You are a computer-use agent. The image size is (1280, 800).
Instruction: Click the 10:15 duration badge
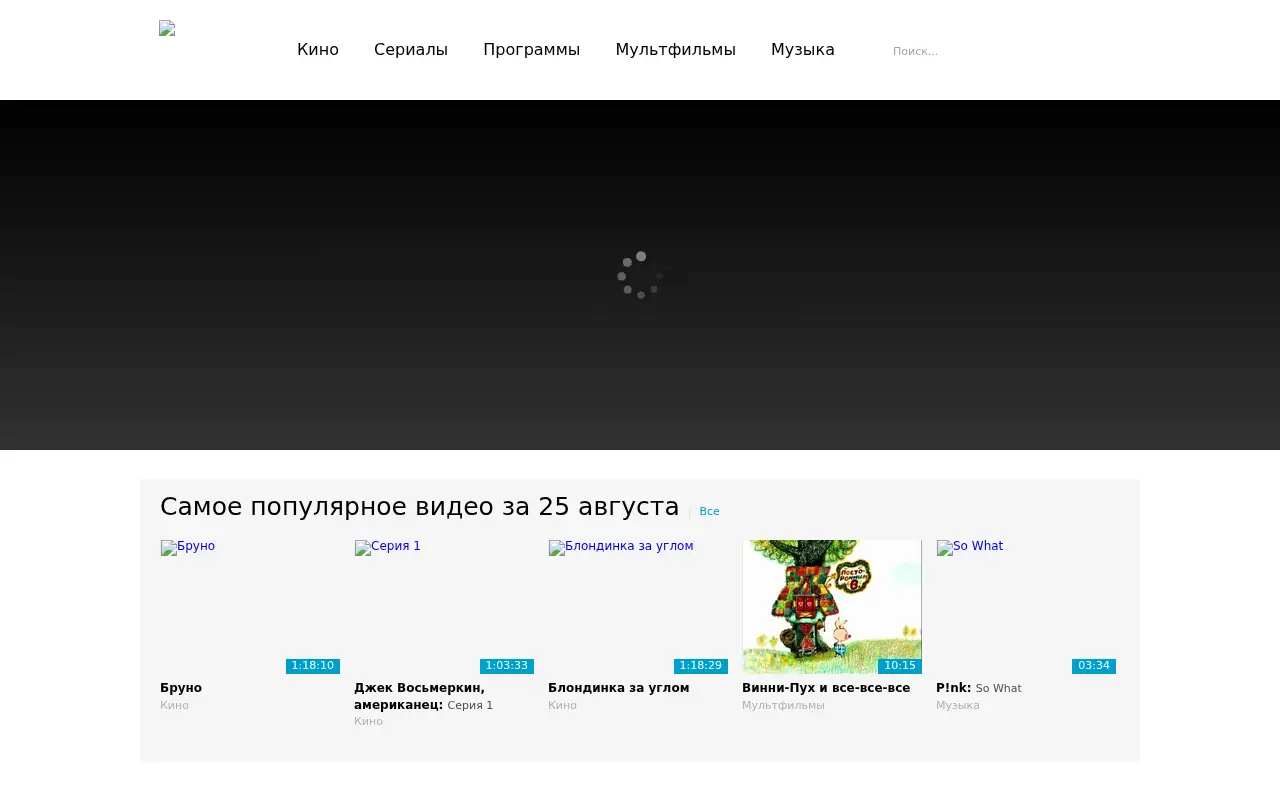pos(900,666)
